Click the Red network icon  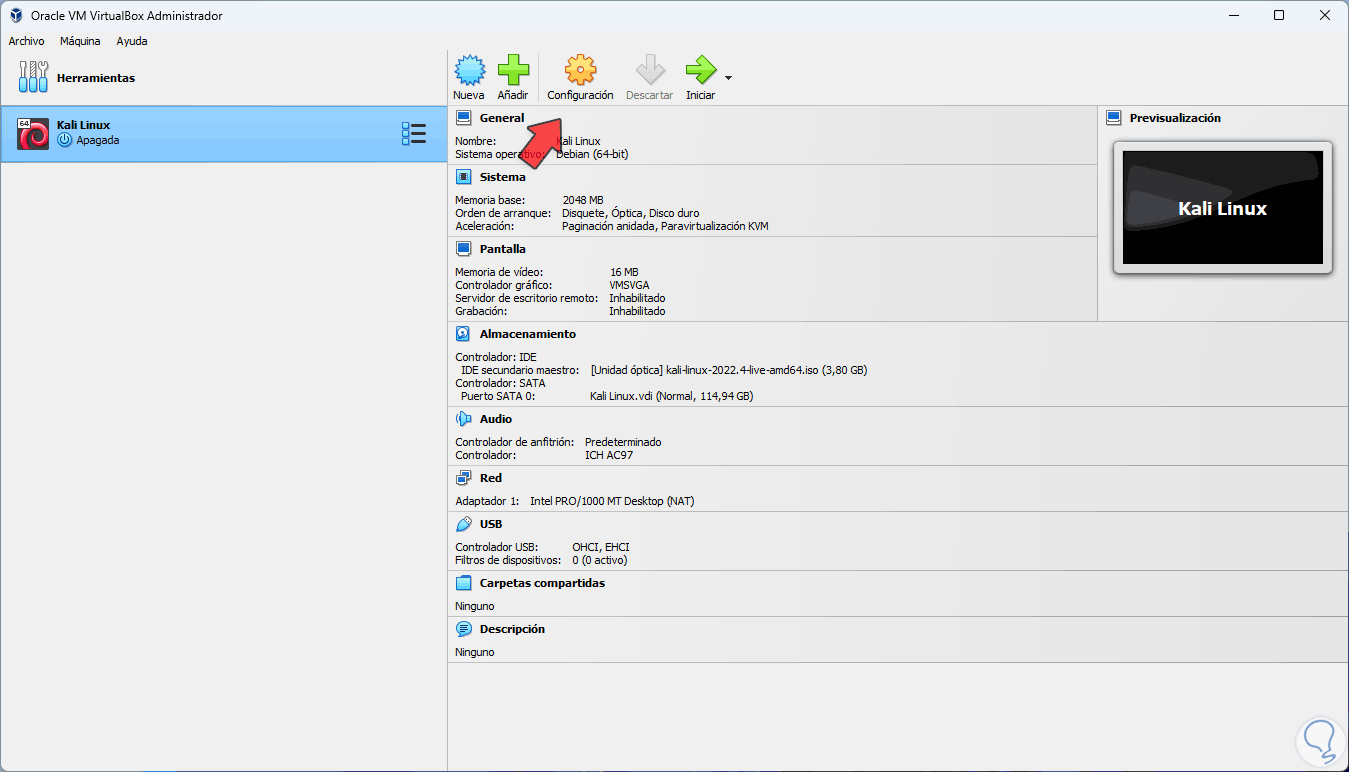[463, 478]
